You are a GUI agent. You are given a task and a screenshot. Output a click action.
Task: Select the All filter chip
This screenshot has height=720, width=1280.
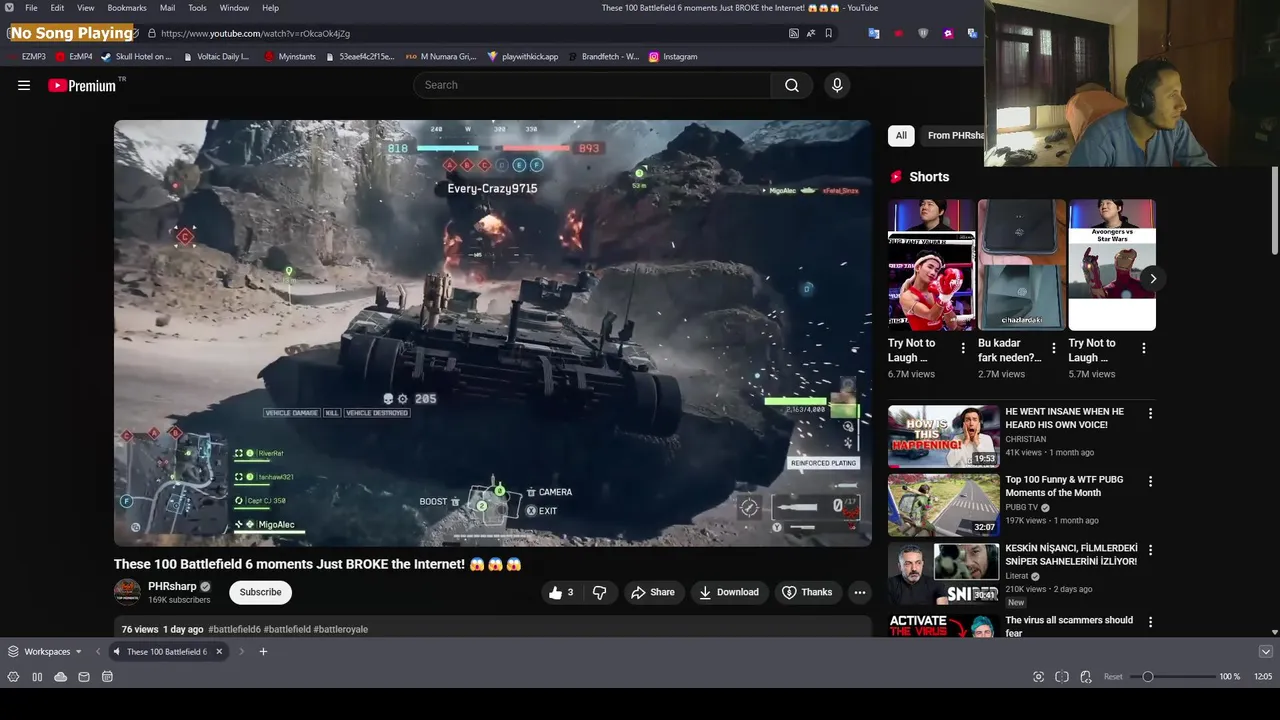(x=901, y=135)
